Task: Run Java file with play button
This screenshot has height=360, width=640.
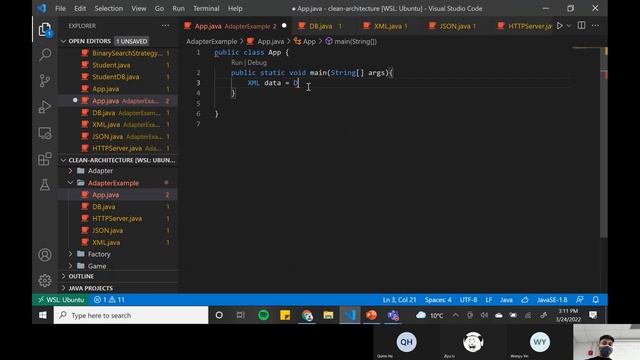Action: click(560, 26)
